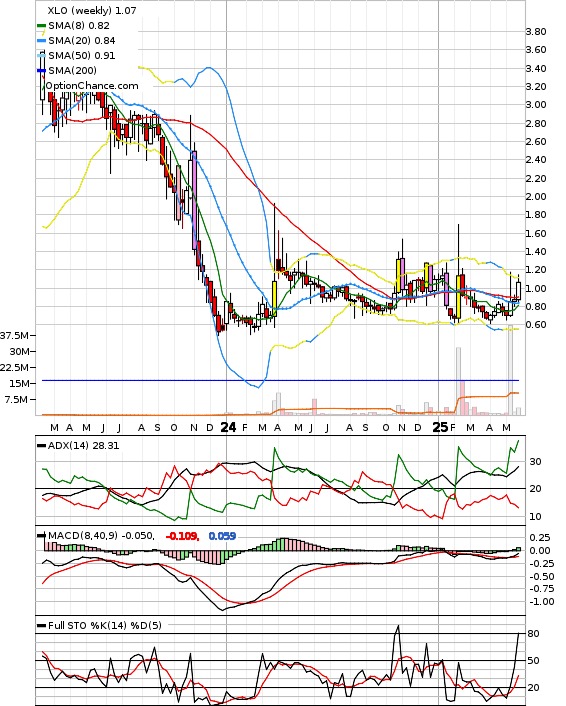Click the black ADX(14) legend marker
Viewport: 566px width, 706px height.
coord(41,446)
